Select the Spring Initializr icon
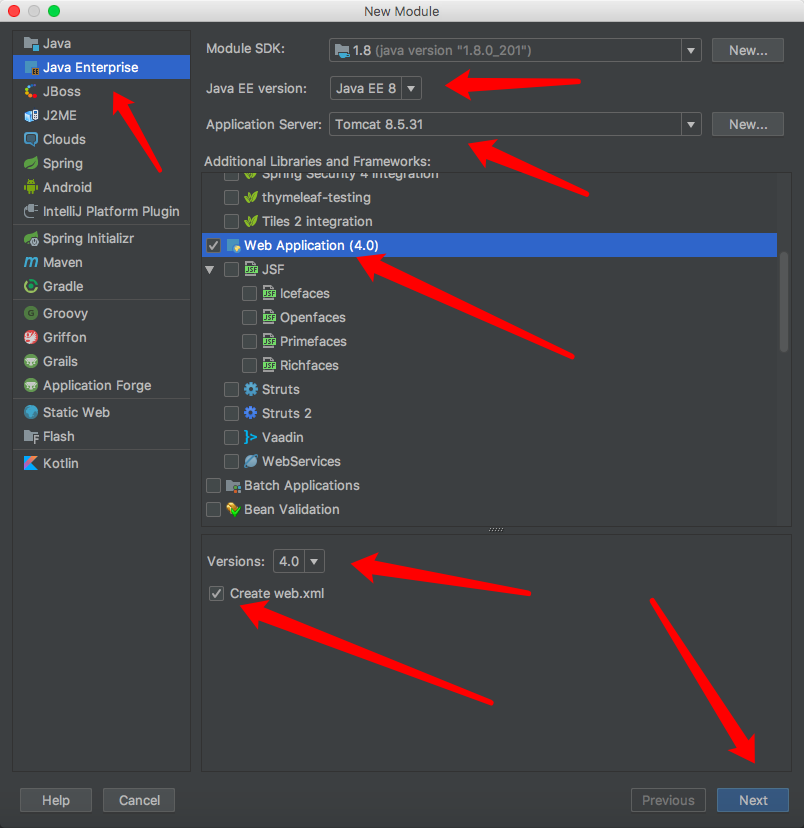 pyautogui.click(x=31, y=239)
